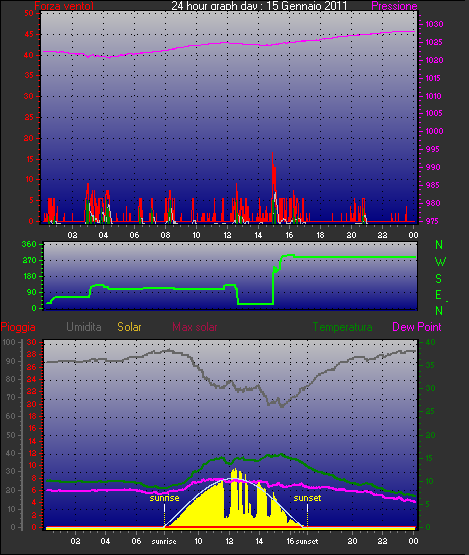Click the 360 wind direction axis value
The image size is (469, 555).
click(29, 244)
